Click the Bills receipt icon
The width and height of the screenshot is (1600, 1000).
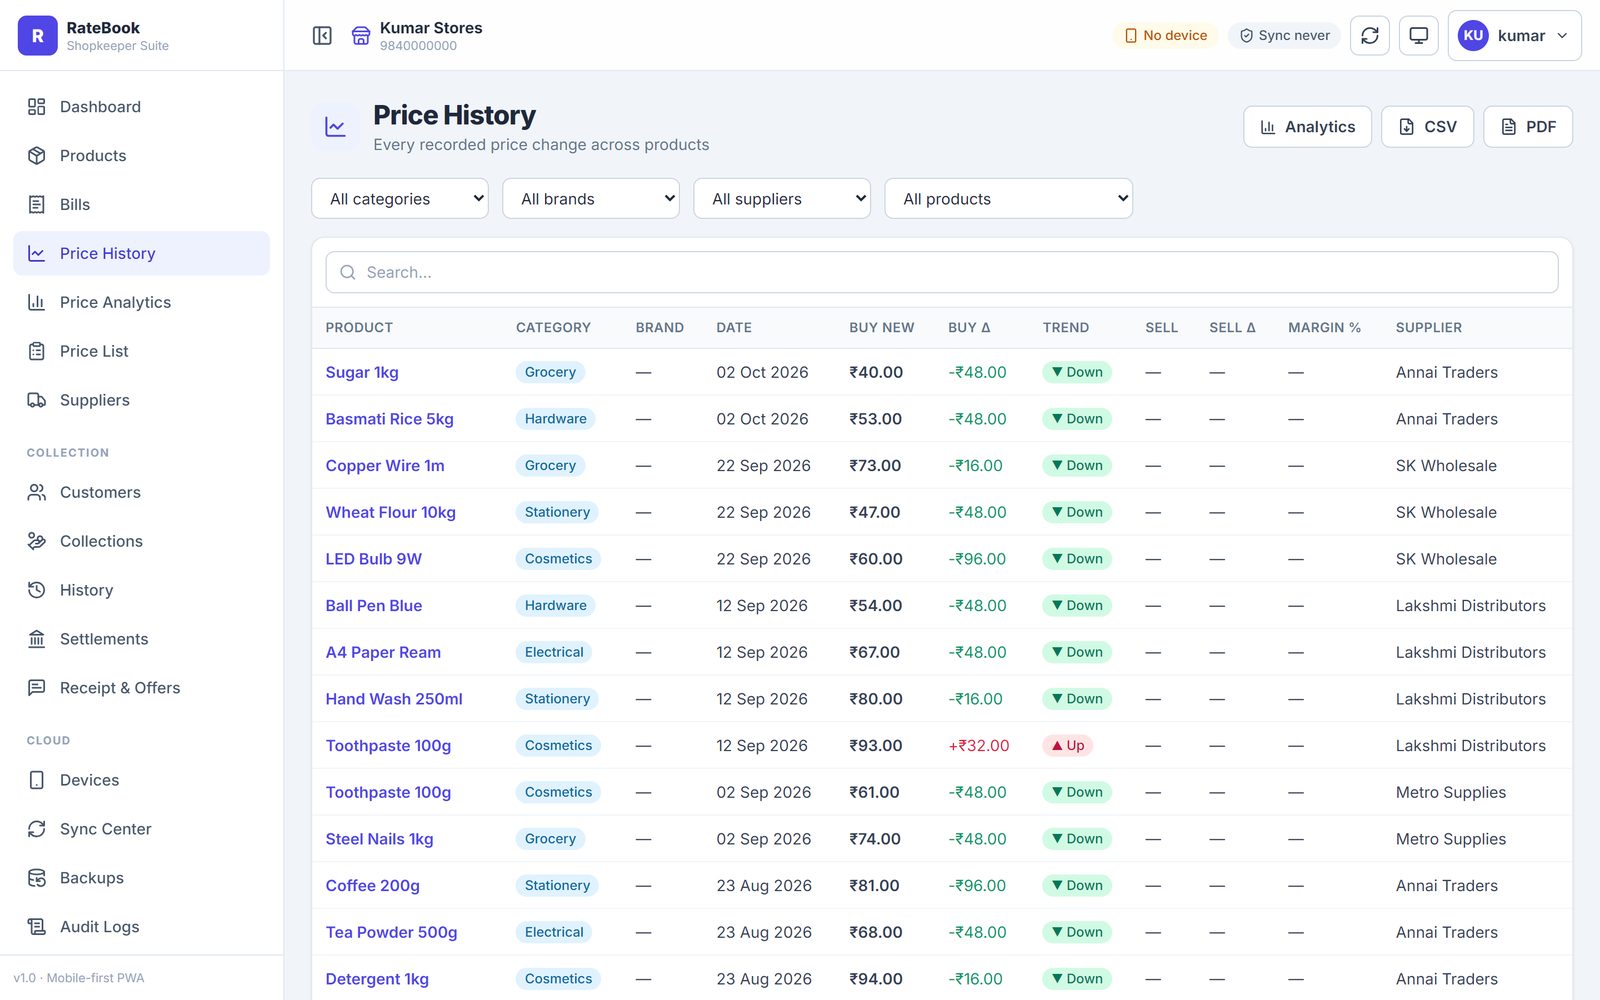coord(37,205)
